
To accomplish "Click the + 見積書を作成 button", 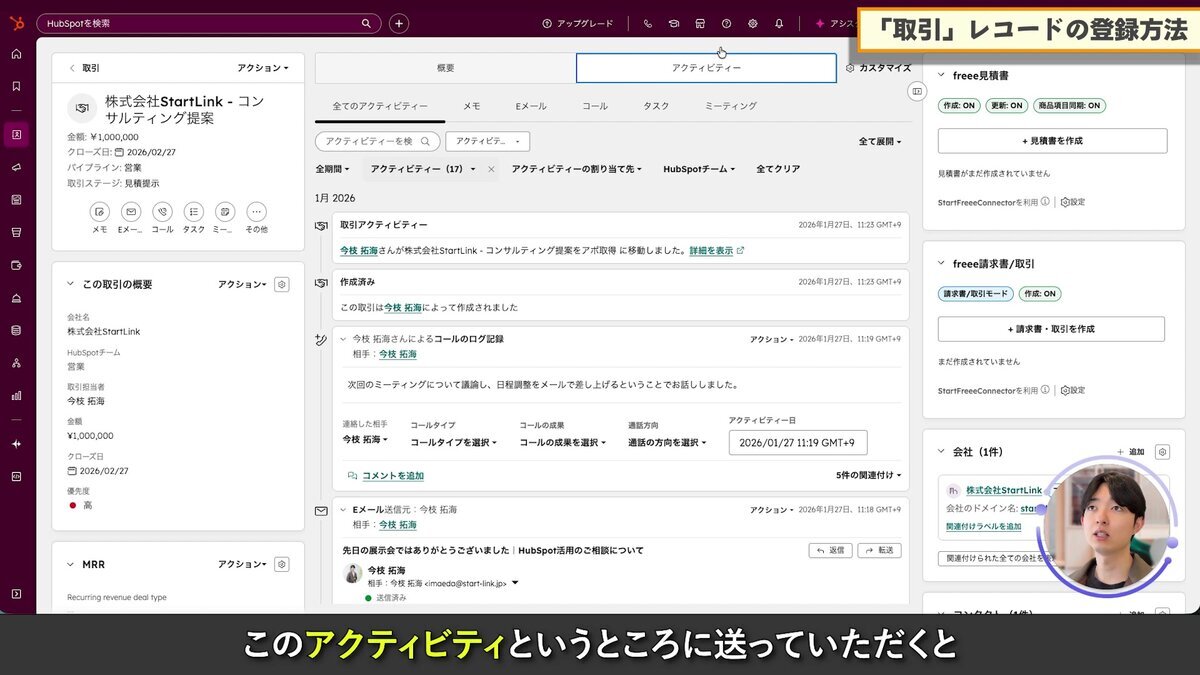I will point(1052,141).
